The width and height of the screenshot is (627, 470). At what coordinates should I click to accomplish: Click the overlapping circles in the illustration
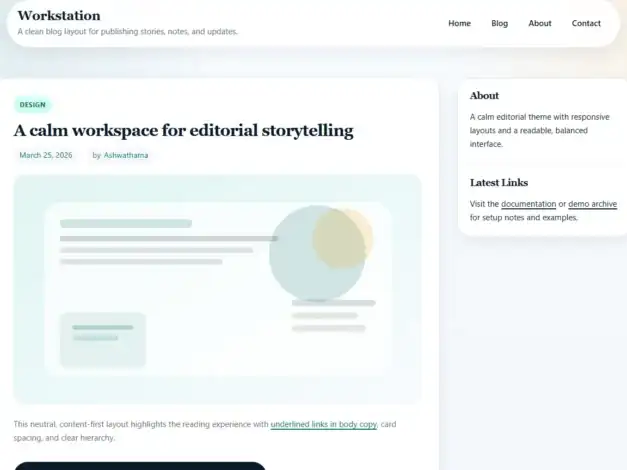click(x=321, y=252)
